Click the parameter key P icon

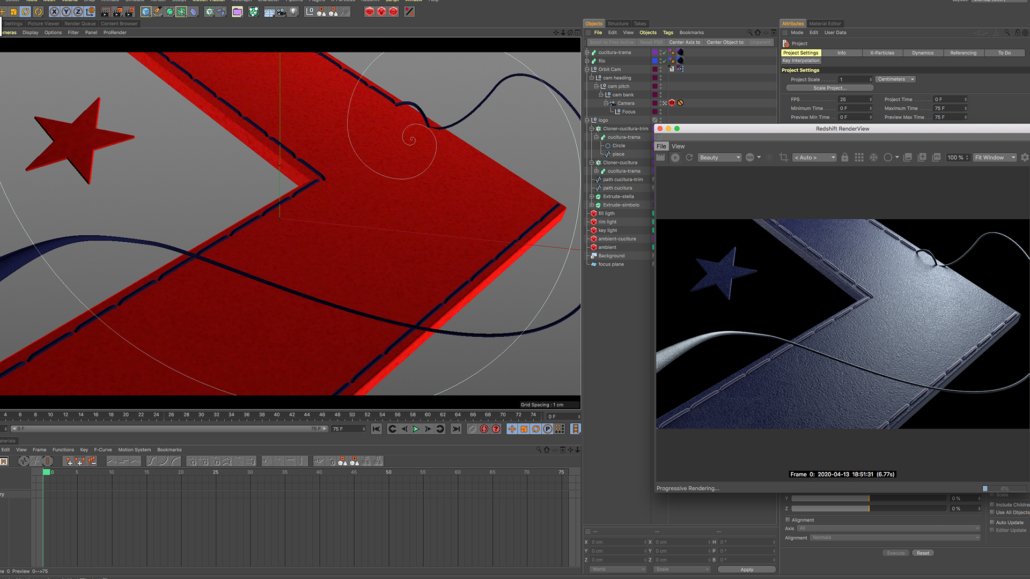point(548,429)
